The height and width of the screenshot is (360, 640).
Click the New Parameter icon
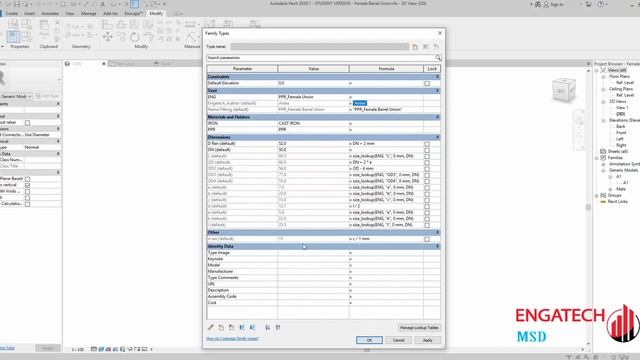(x=221, y=327)
